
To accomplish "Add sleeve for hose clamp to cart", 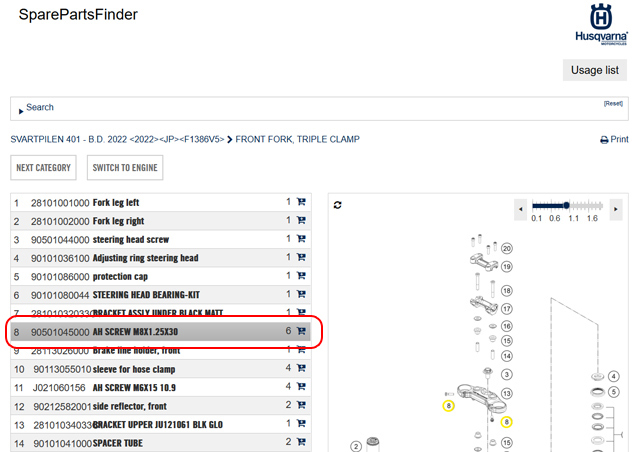I will (x=302, y=368).
